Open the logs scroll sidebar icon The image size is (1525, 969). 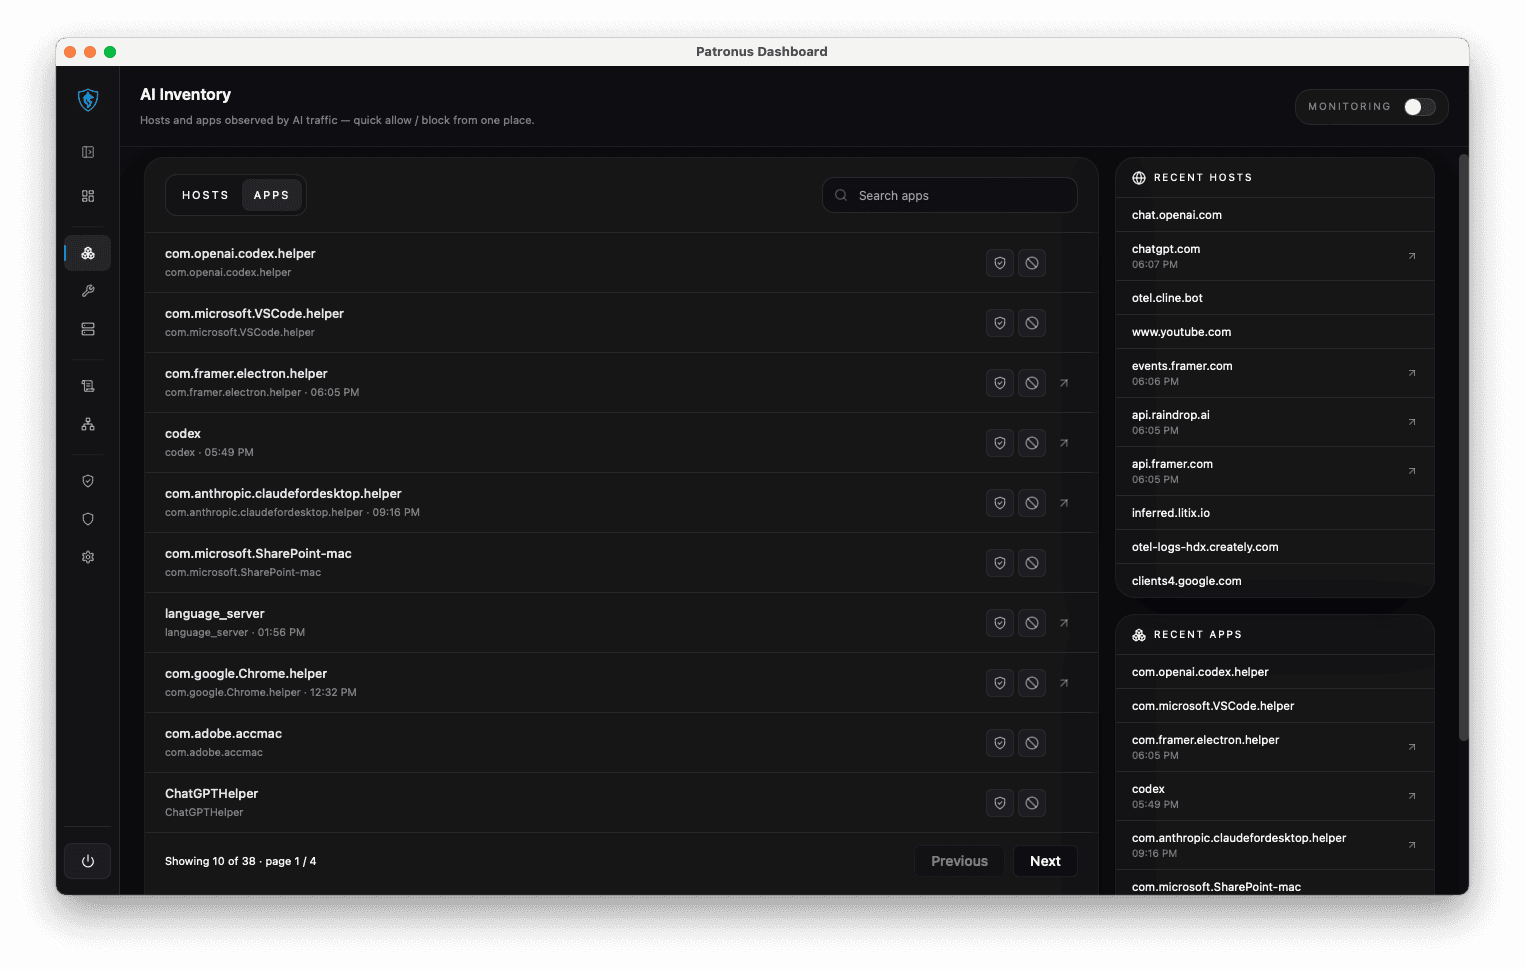pyautogui.click(x=88, y=386)
